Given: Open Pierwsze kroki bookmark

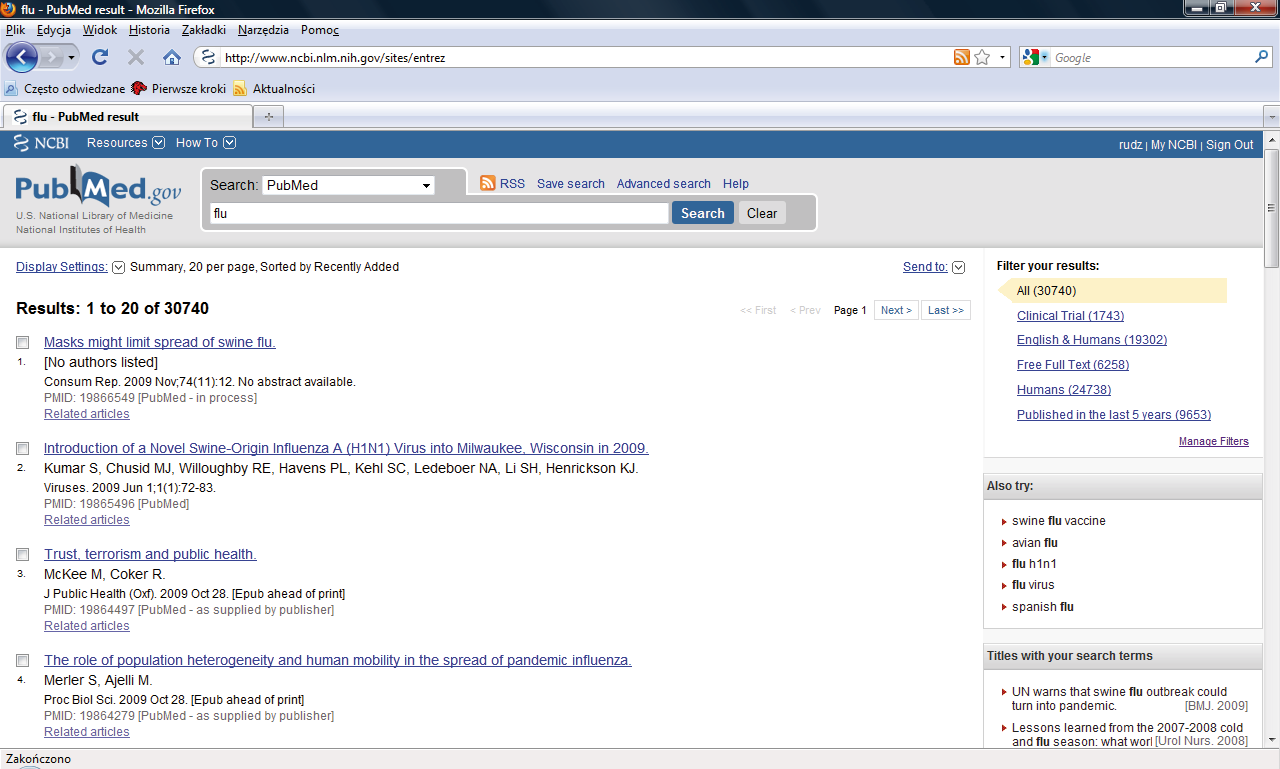Looking at the screenshot, I should 179,88.
